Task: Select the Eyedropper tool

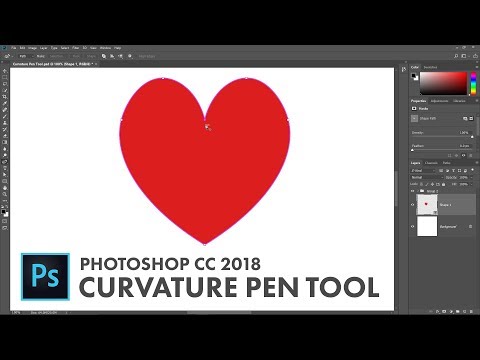Action: (x=5, y=103)
